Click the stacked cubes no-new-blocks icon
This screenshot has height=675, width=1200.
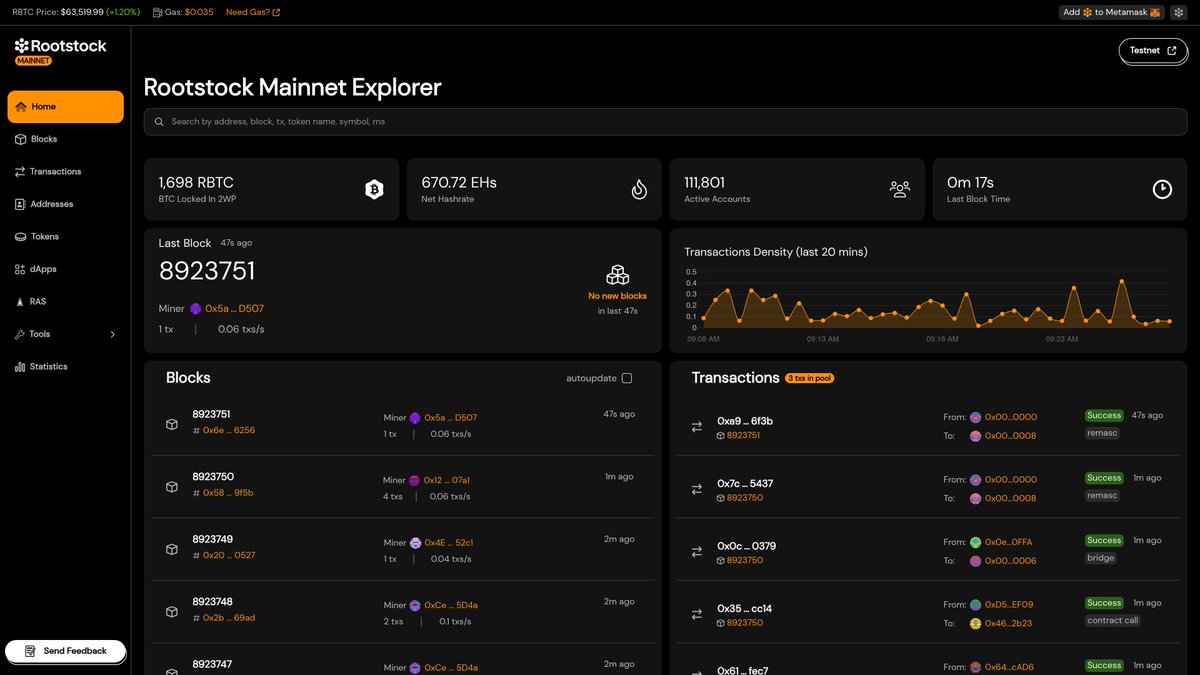(x=617, y=275)
